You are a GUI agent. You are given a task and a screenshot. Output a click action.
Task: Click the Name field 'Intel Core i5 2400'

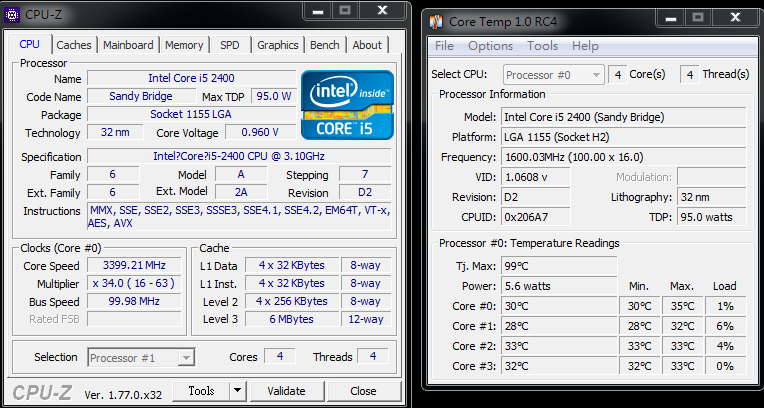191,78
